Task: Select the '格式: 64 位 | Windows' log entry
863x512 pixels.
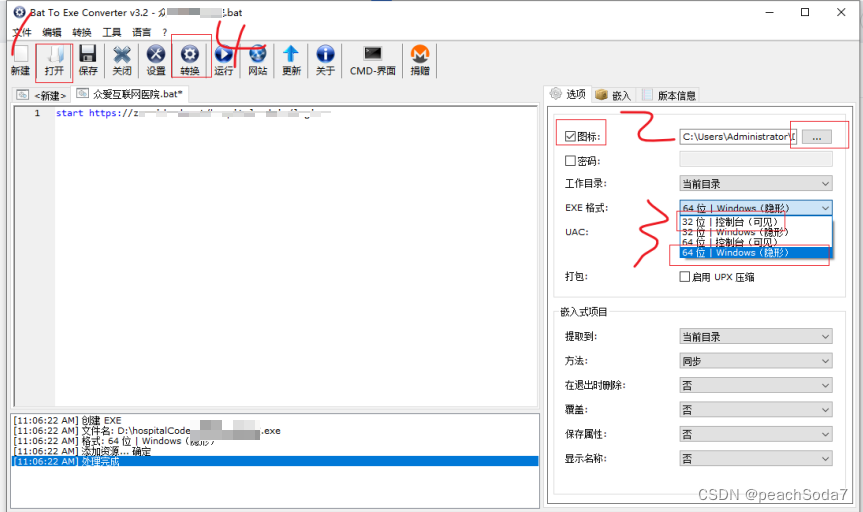Action: tap(275, 441)
